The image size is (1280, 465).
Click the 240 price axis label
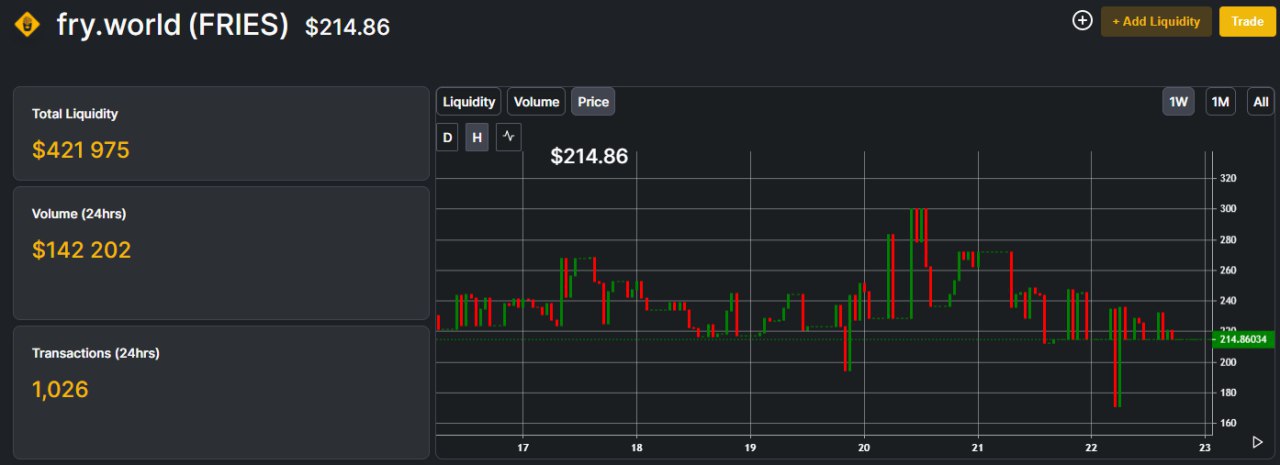pos(1229,301)
